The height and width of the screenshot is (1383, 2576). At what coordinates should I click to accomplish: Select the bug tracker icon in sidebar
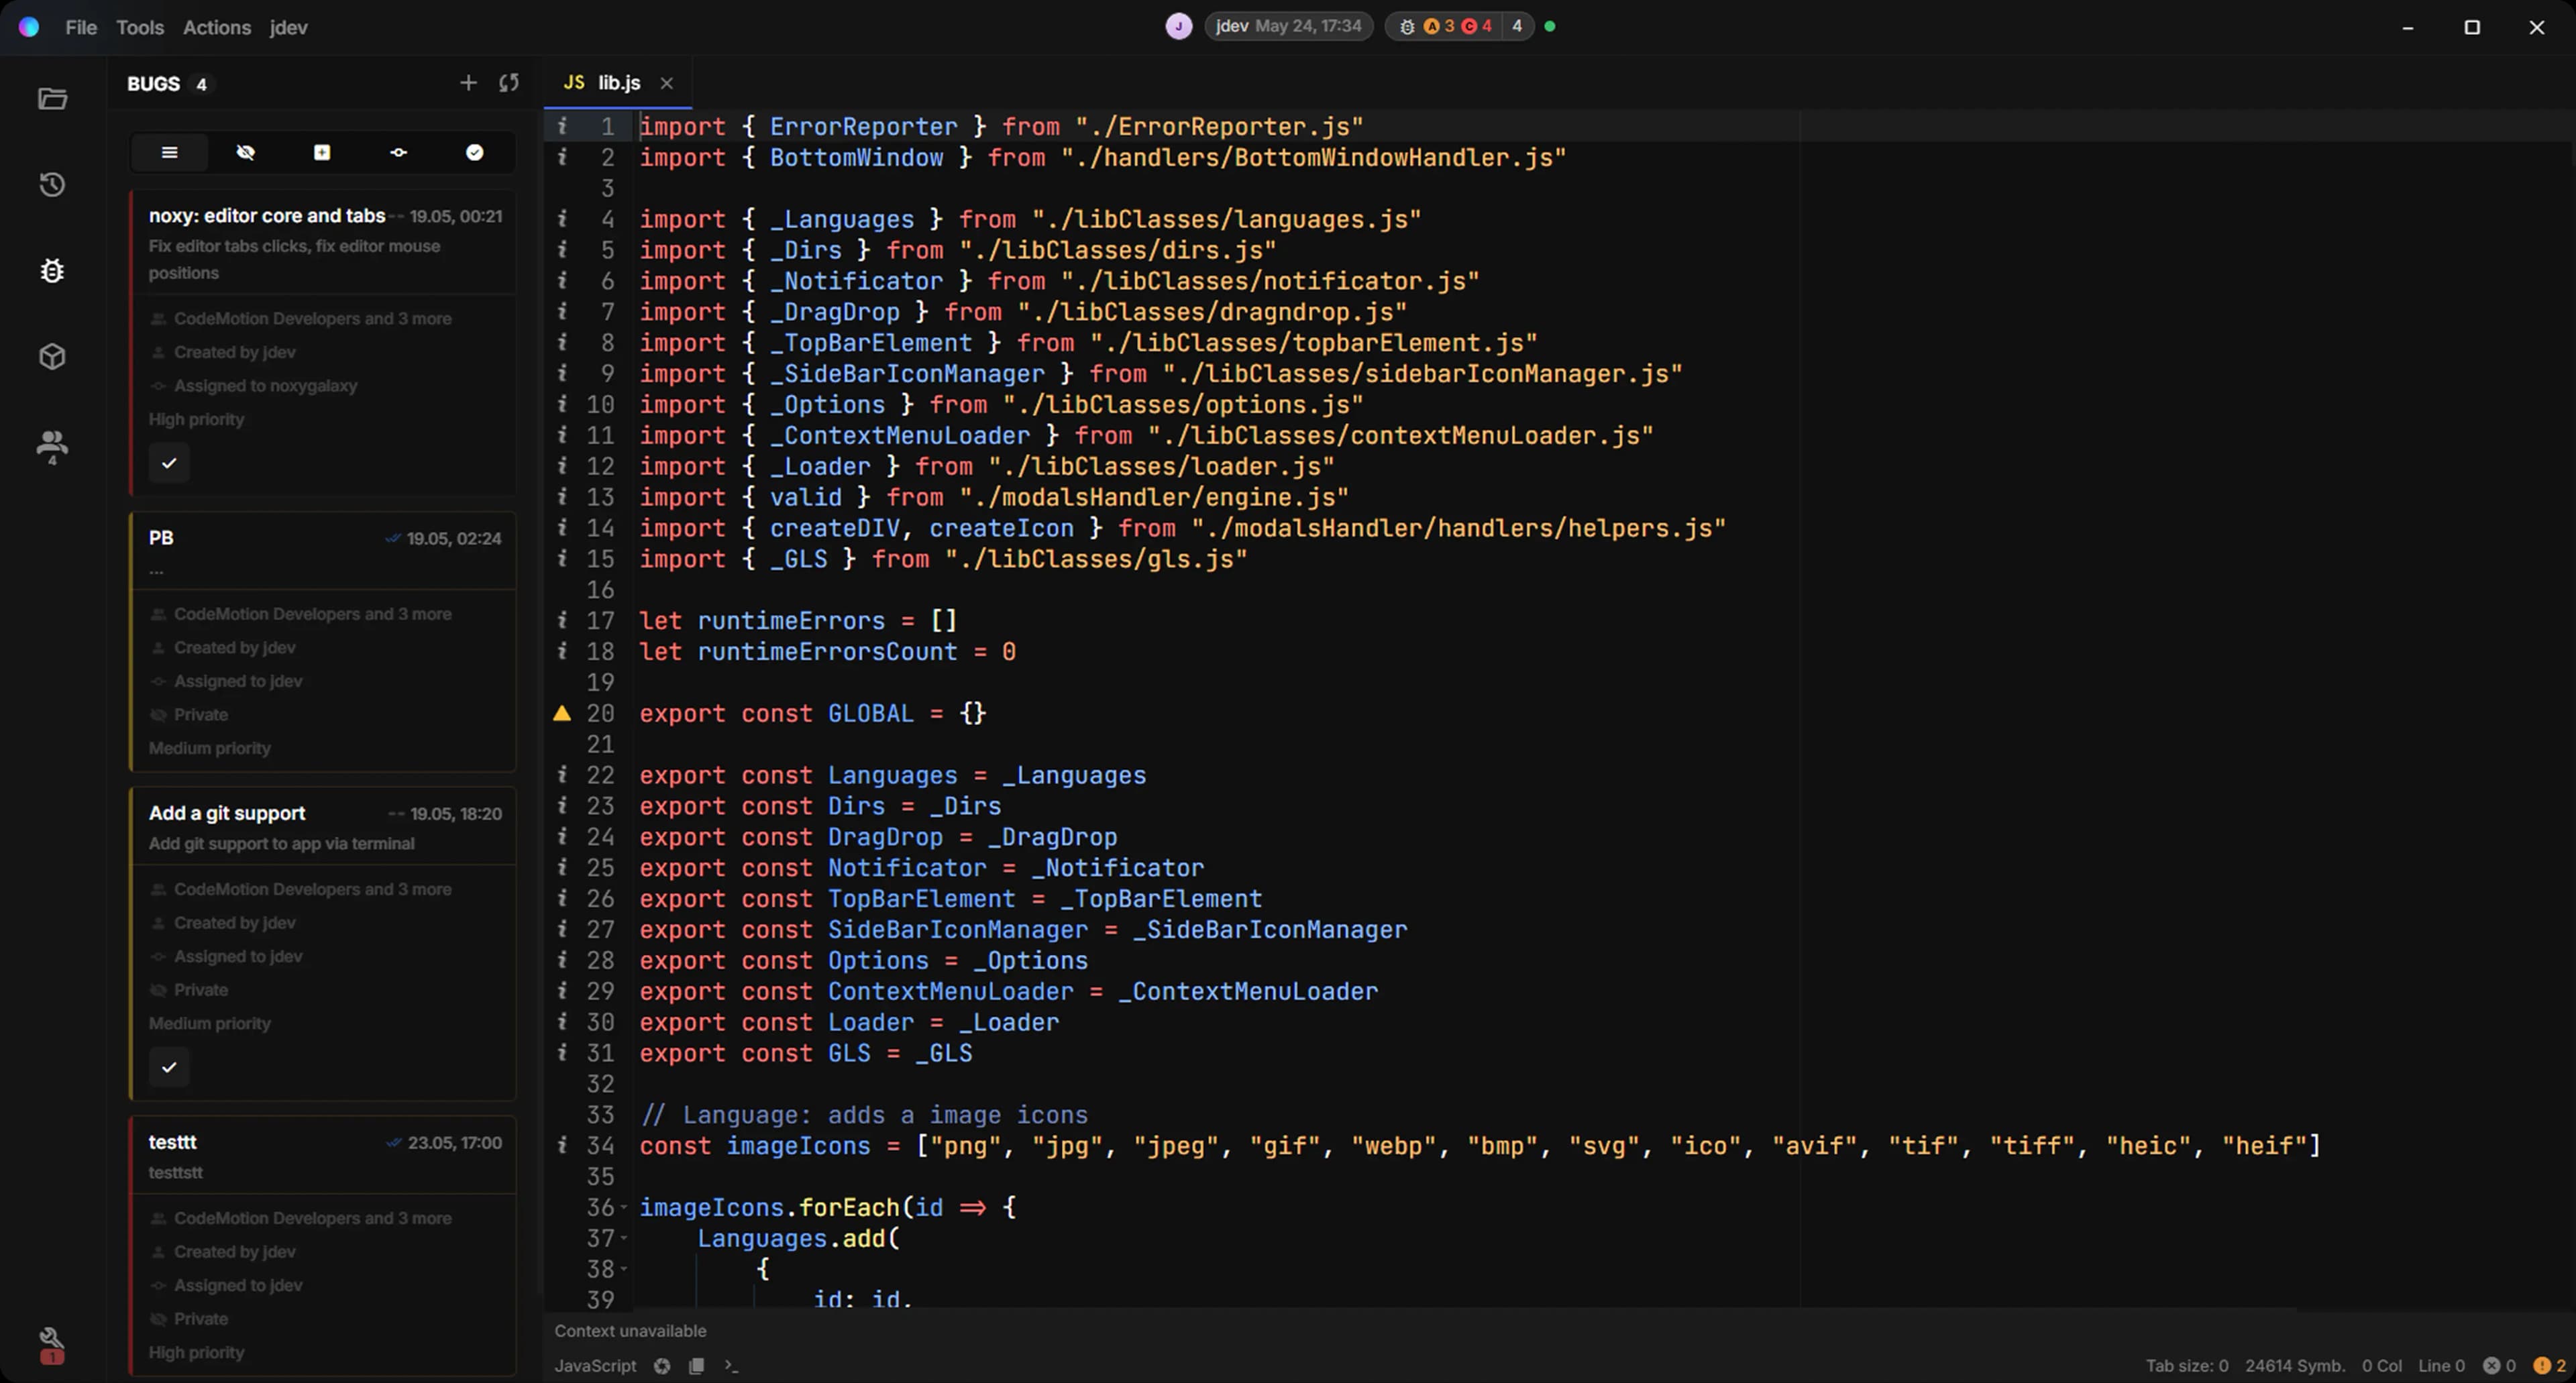coord(52,270)
